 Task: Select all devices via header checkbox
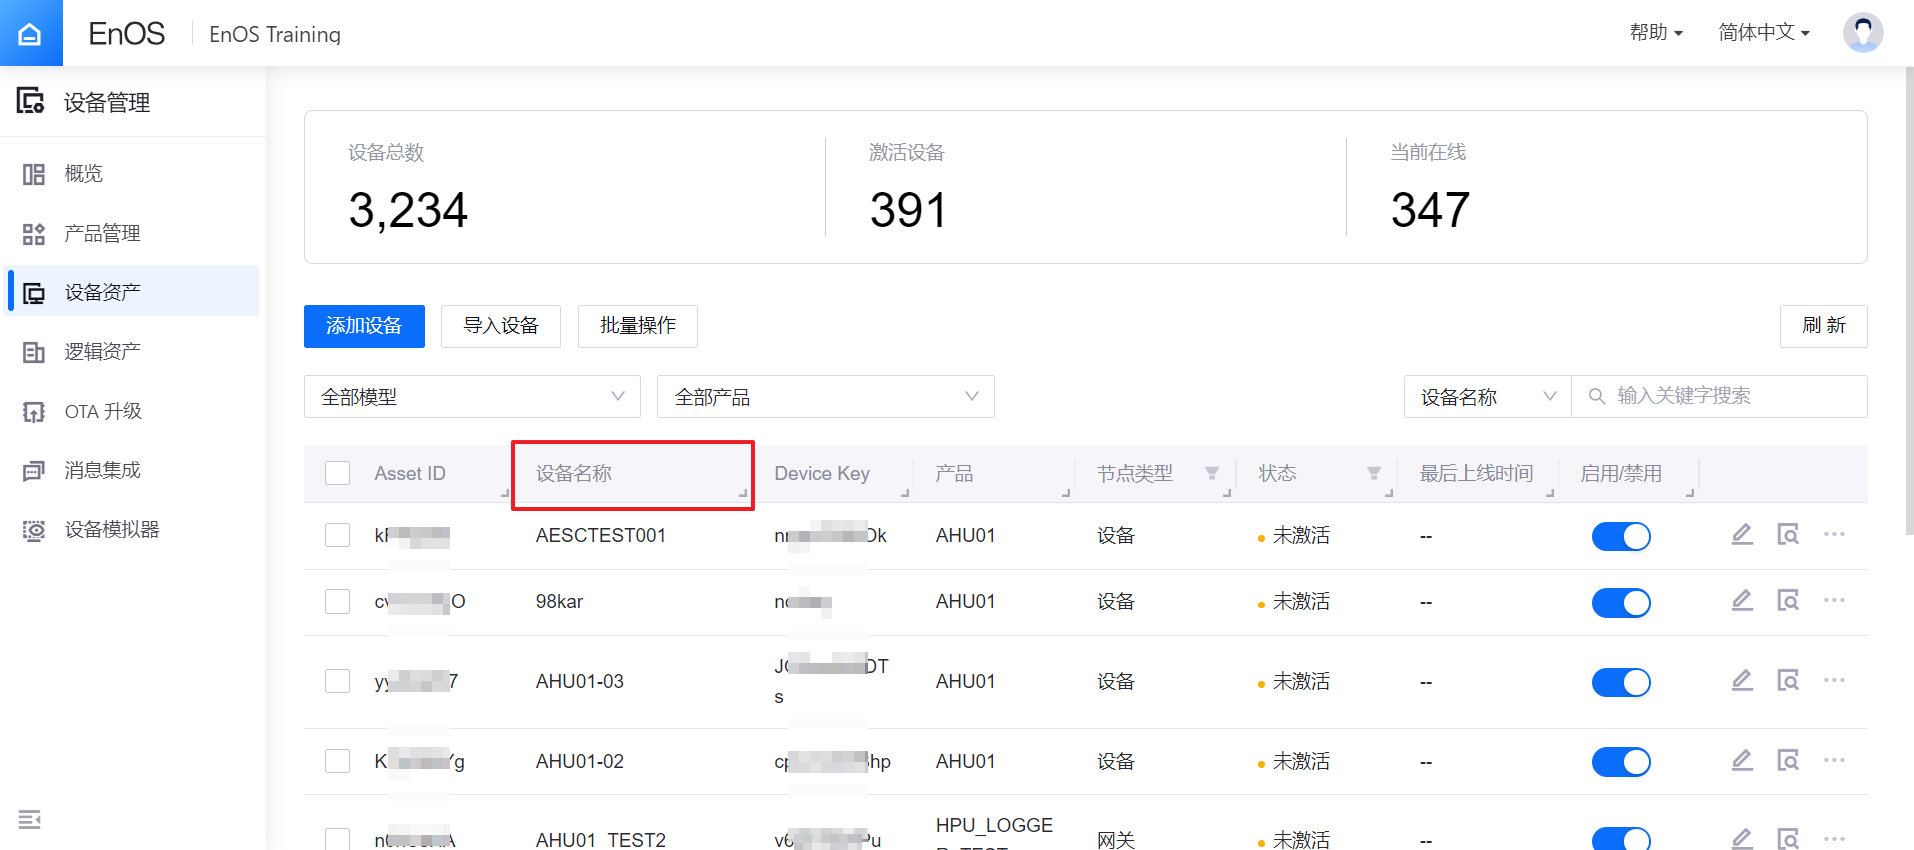[338, 473]
